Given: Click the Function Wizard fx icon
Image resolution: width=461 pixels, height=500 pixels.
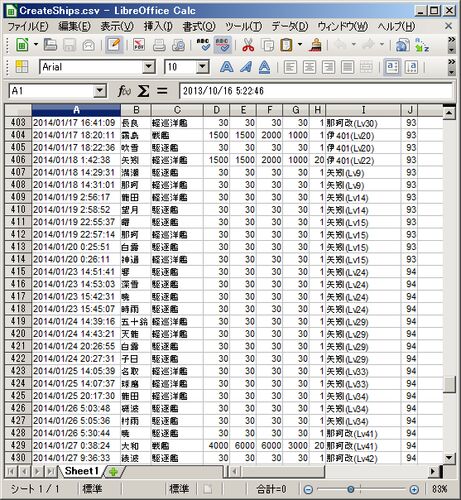Looking at the screenshot, I should click(124, 91).
